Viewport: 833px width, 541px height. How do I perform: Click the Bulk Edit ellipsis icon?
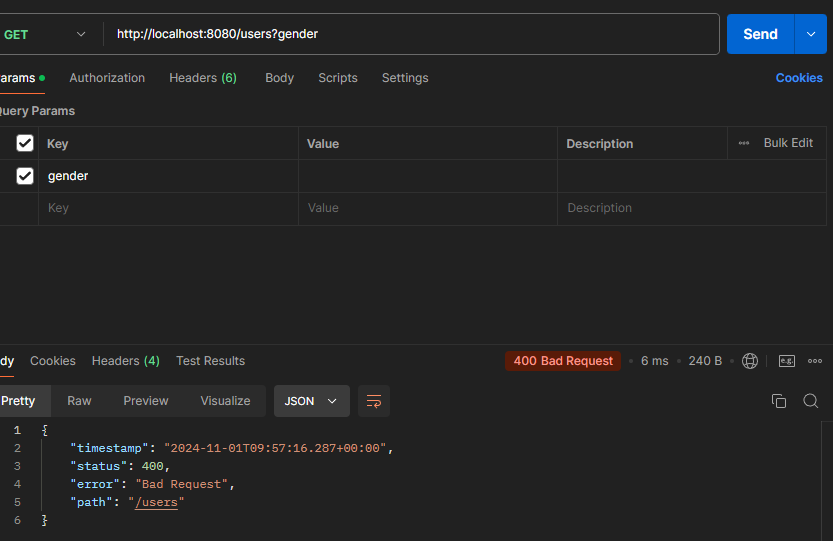click(x=744, y=143)
